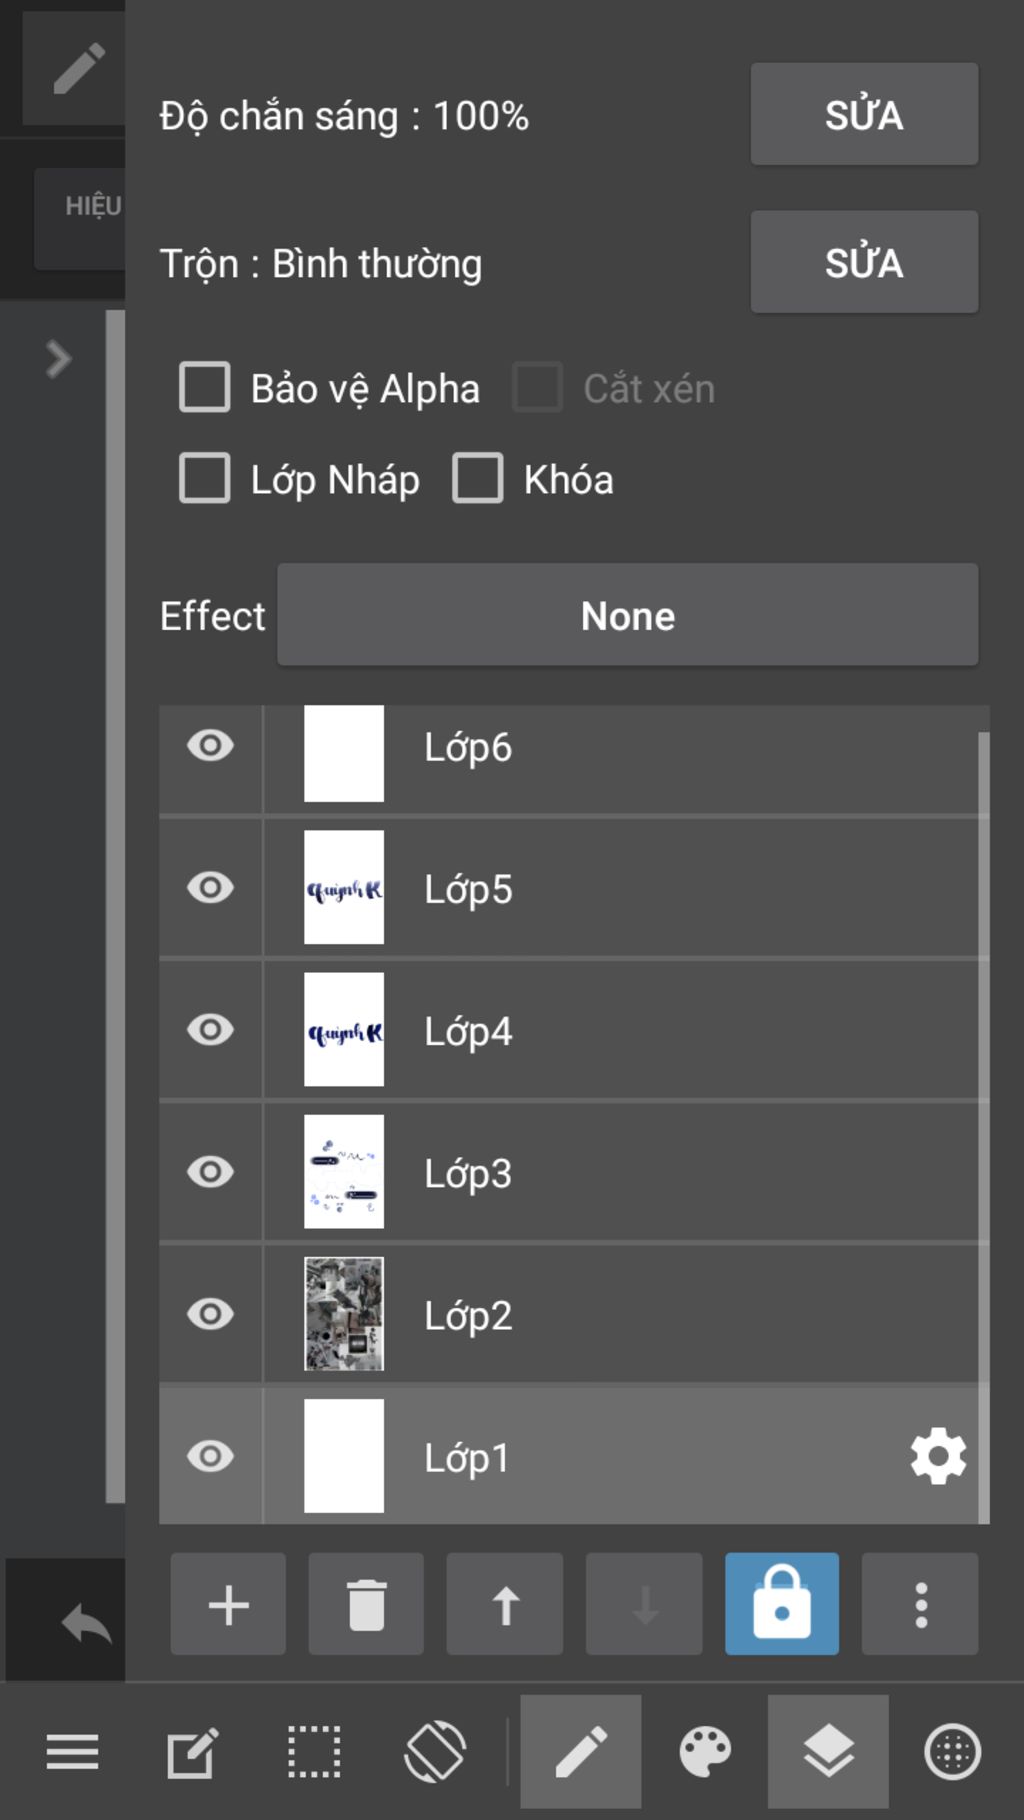Expand the side panel chevron arrow
The width and height of the screenshot is (1024, 1820).
point(58,359)
